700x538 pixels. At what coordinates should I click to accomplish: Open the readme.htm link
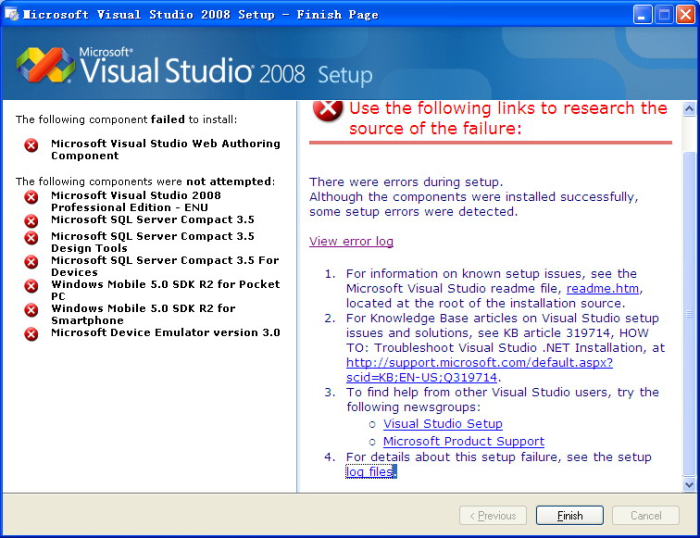603,289
